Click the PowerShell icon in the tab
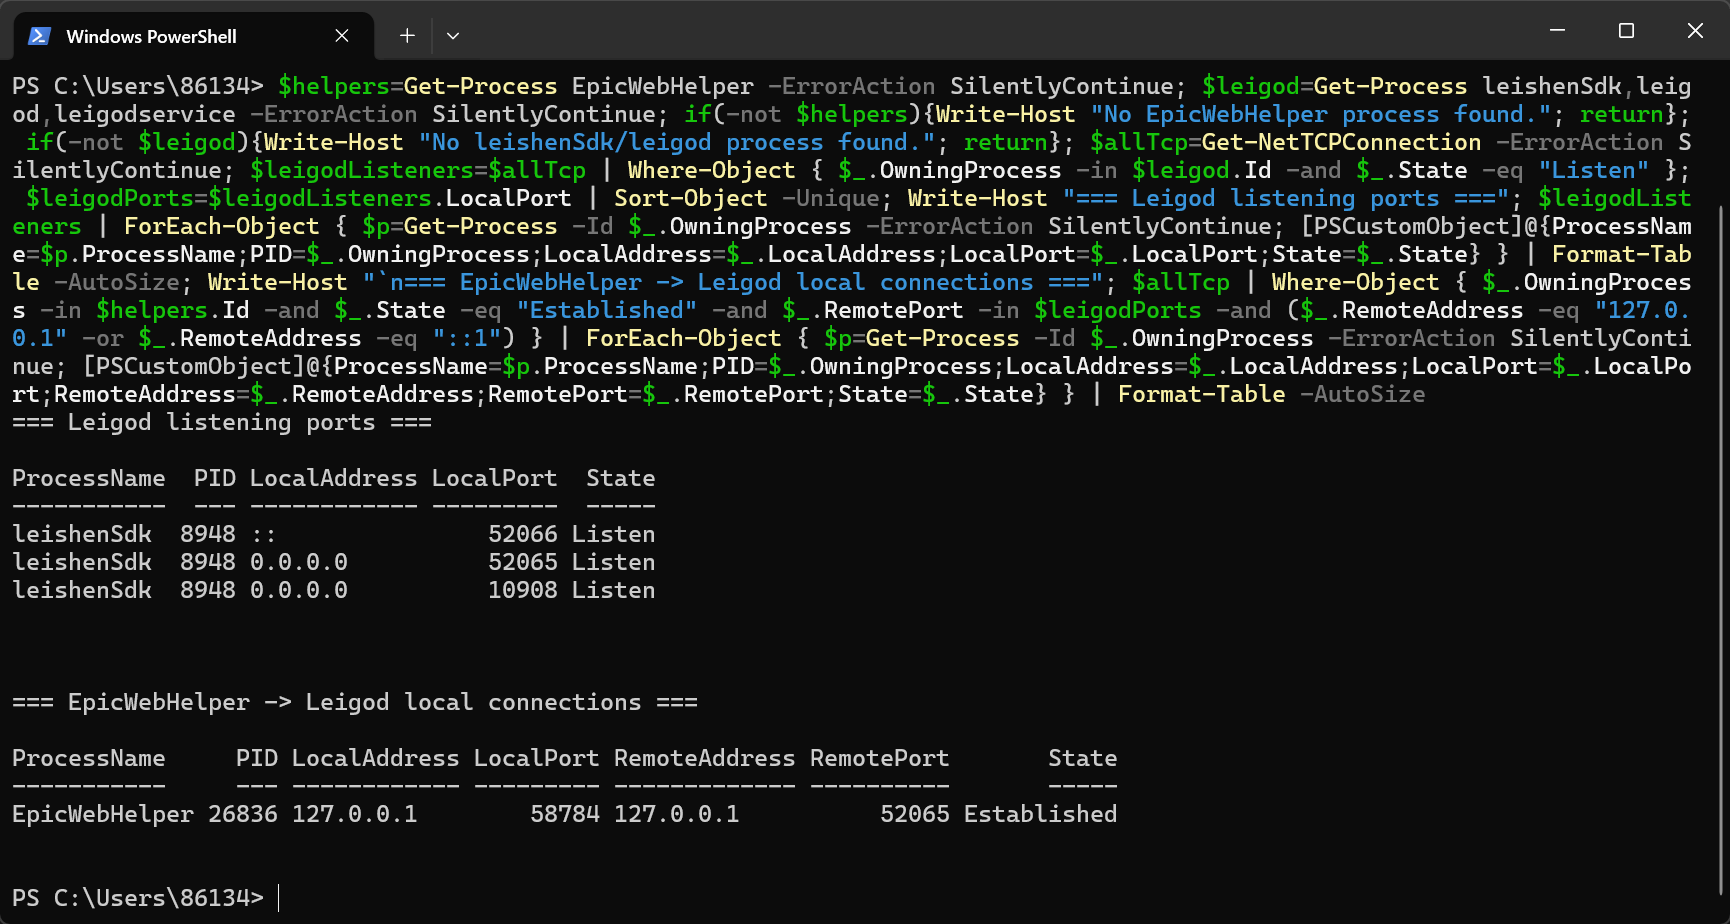The height and width of the screenshot is (924, 1730). click(39, 36)
